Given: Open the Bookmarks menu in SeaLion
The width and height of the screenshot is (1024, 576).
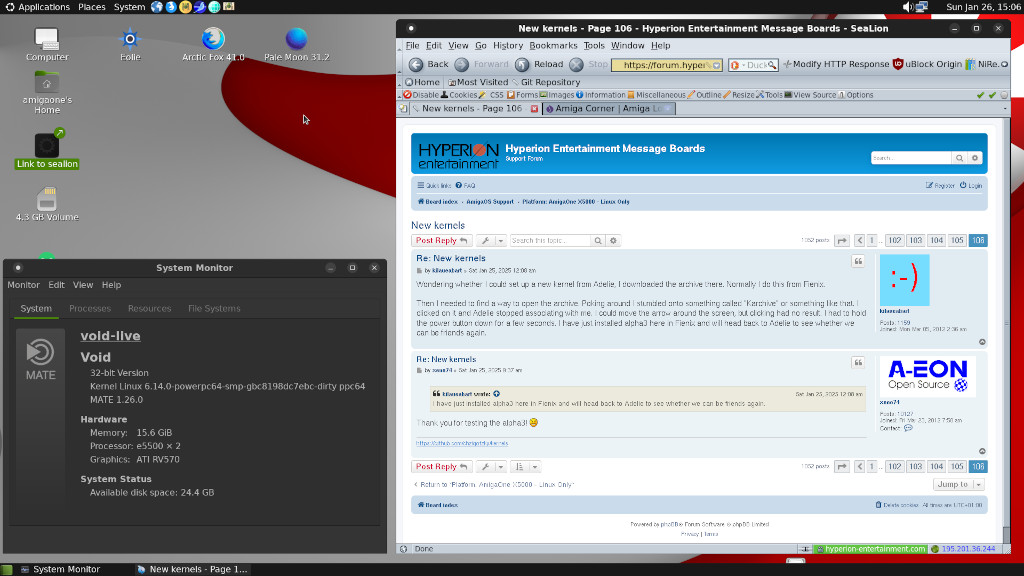Looking at the screenshot, I should click(553, 46).
